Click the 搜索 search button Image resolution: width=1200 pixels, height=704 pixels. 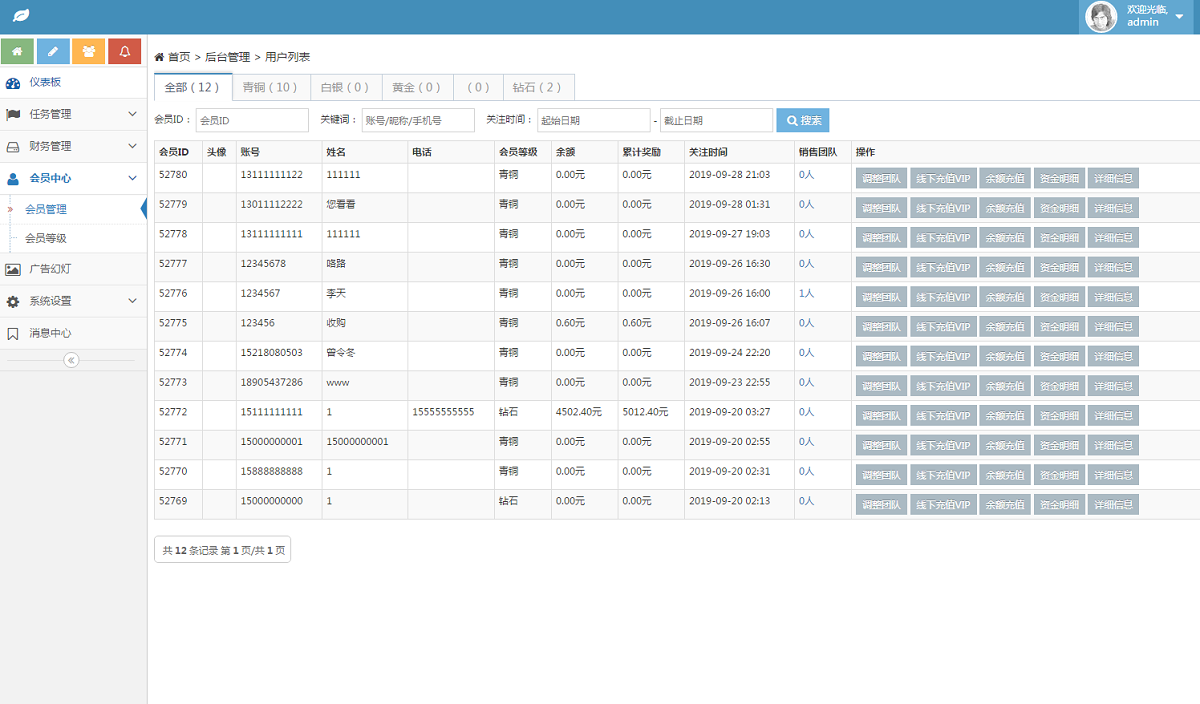[x=803, y=119]
